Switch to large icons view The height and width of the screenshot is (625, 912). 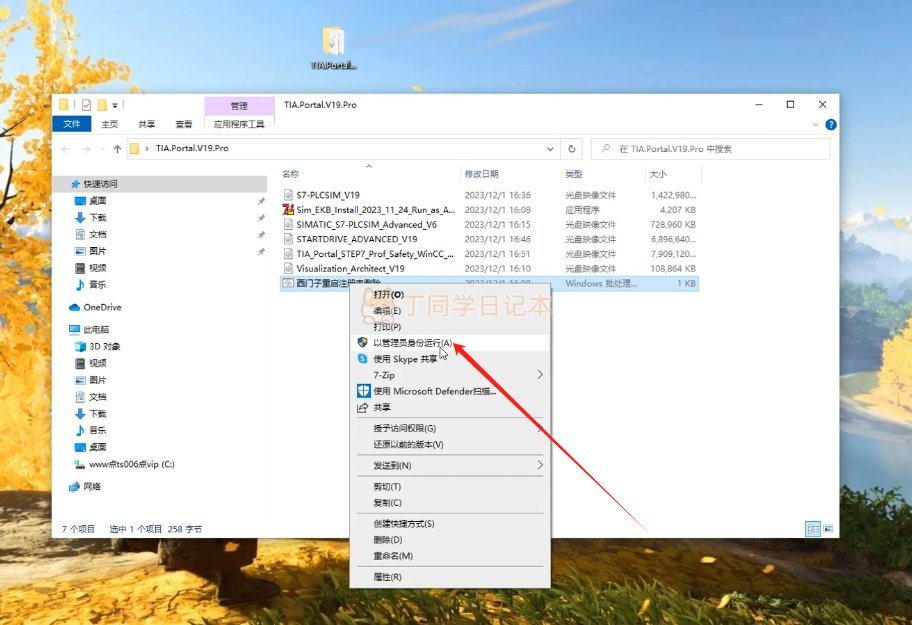828,528
